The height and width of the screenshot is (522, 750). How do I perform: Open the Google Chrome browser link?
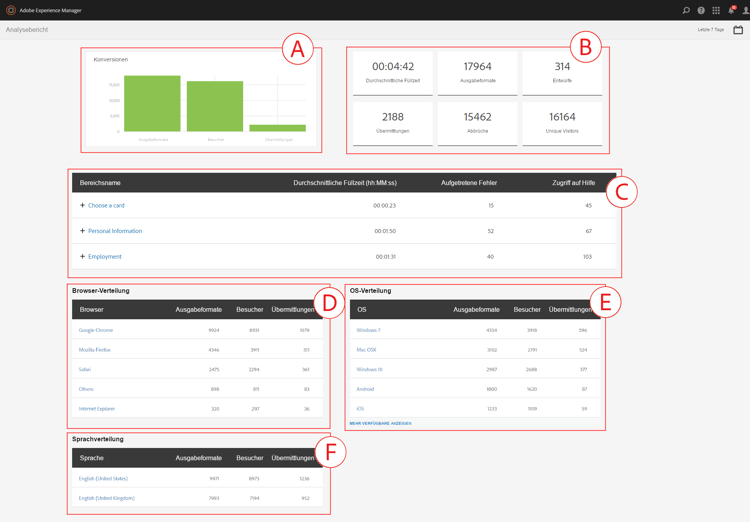pos(96,330)
